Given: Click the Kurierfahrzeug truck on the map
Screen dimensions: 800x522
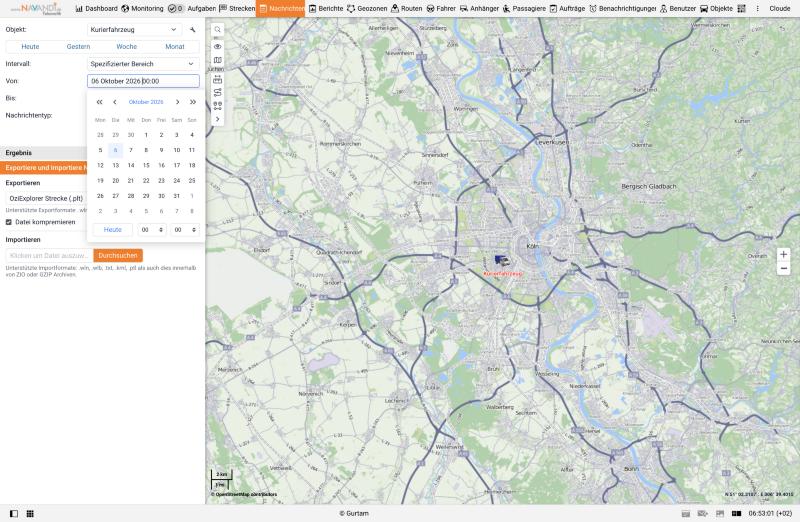Looking at the screenshot, I should tap(502, 261).
